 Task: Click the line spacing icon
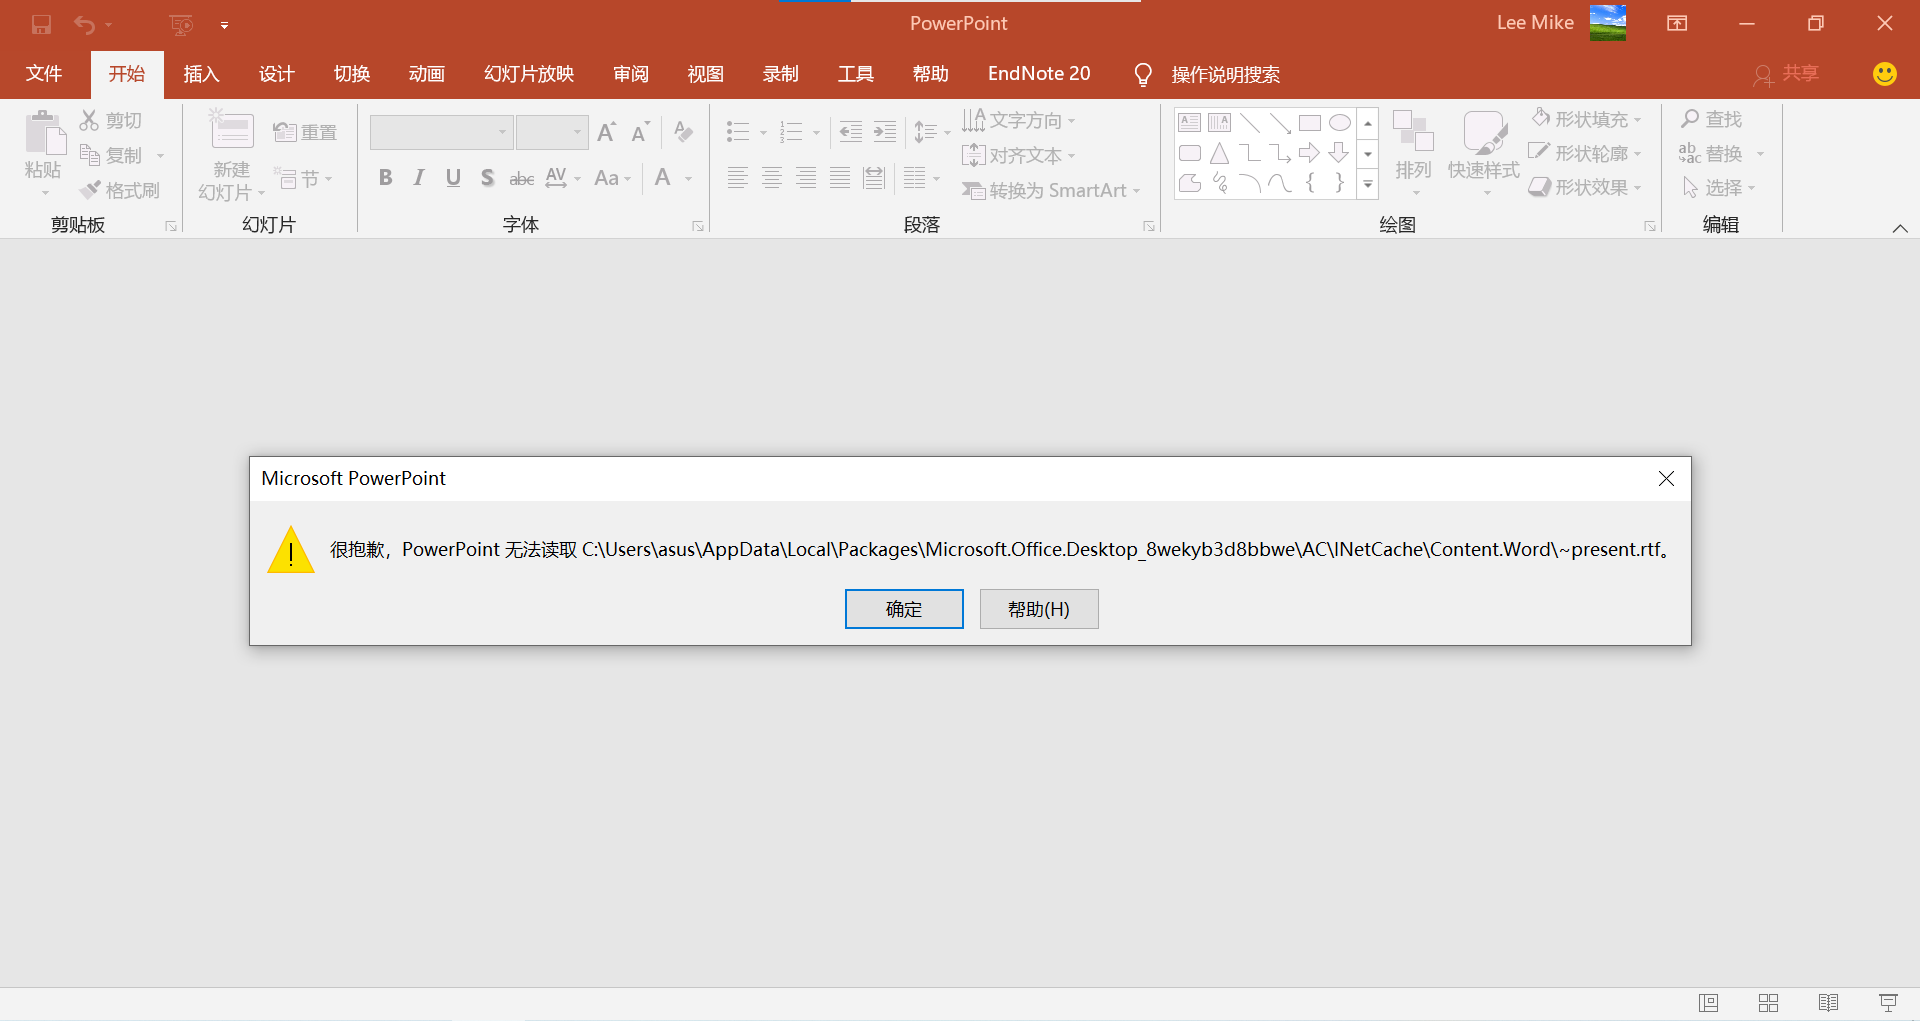click(x=926, y=131)
